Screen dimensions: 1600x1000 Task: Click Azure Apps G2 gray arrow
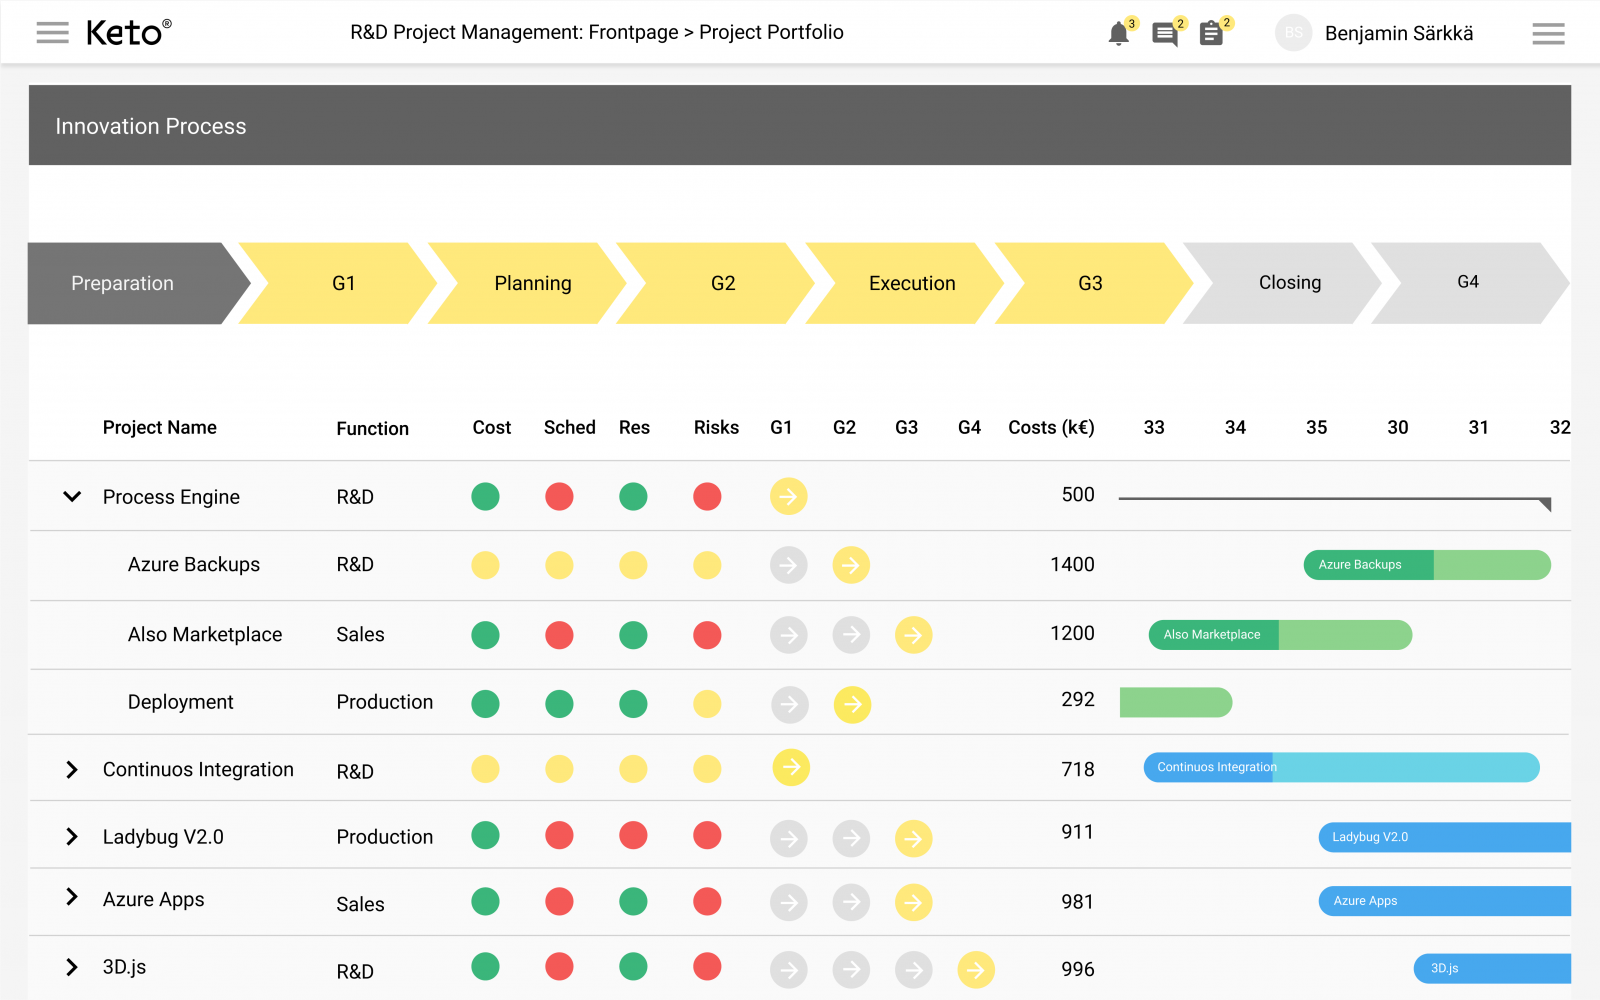tap(851, 903)
